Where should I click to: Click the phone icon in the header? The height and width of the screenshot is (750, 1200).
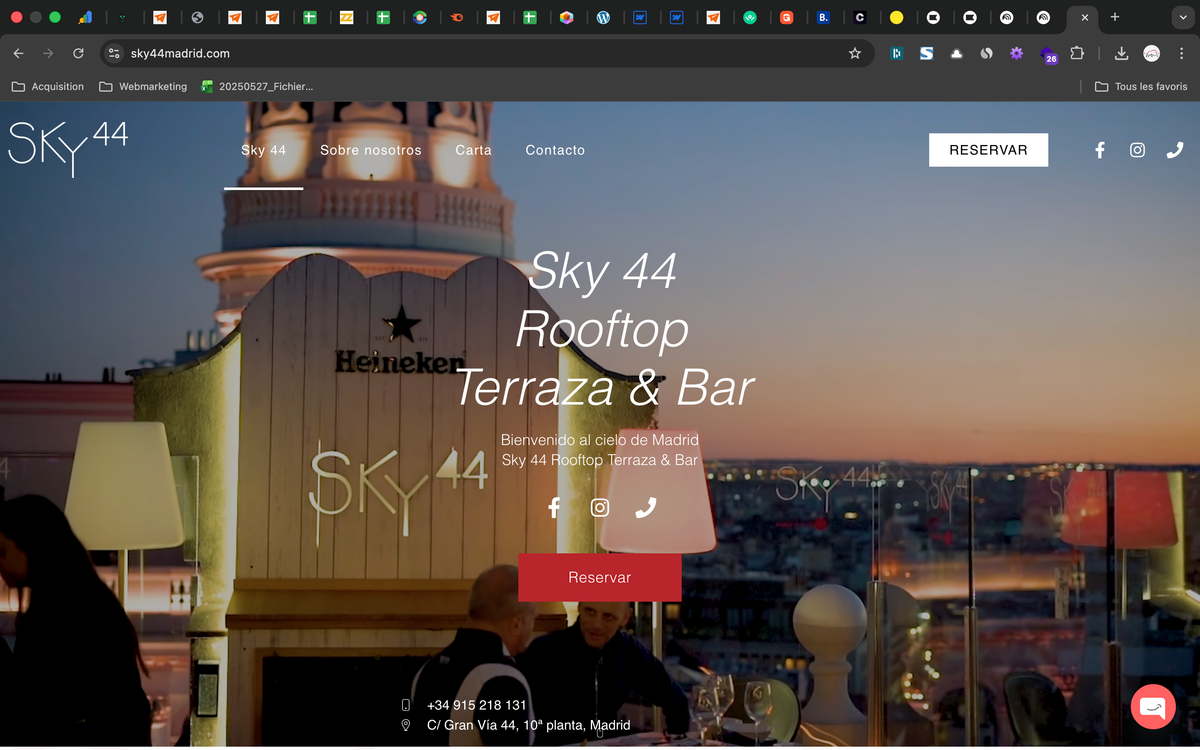pos(1175,150)
